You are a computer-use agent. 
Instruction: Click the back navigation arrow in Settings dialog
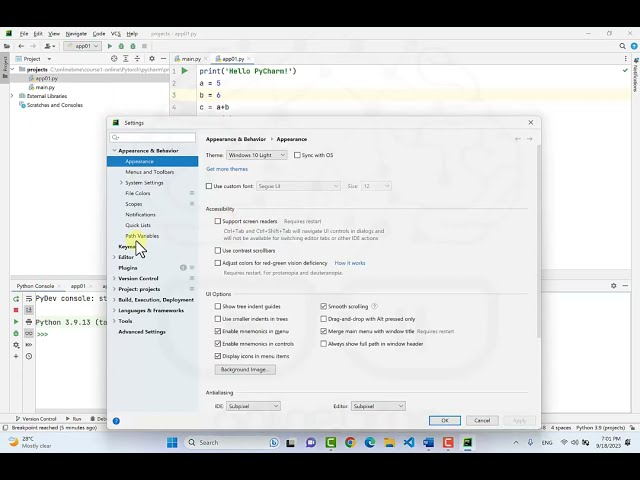tap(518, 139)
